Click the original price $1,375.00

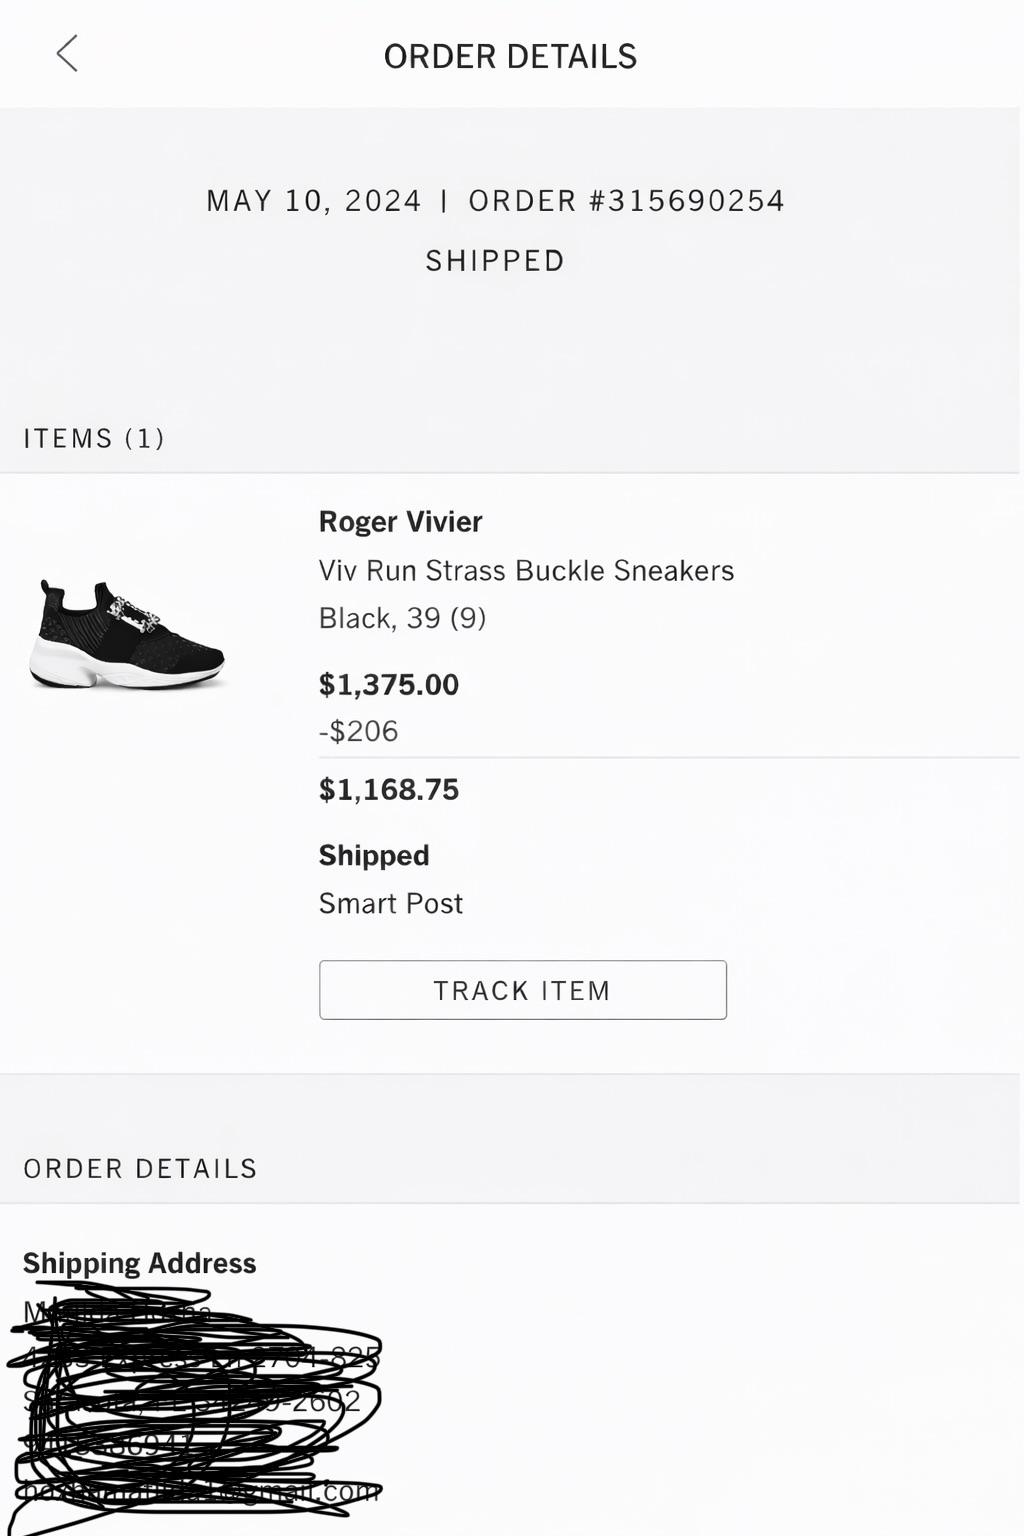(388, 685)
